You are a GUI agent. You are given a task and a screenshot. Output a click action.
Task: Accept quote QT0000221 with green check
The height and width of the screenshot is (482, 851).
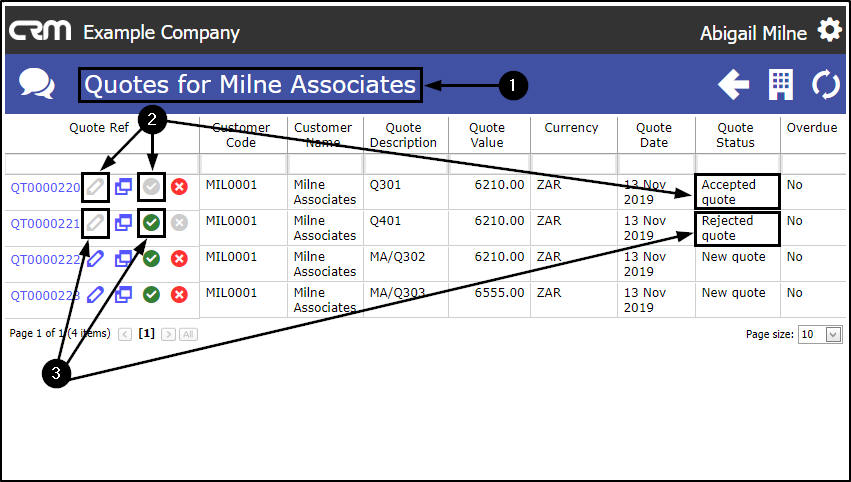pos(151,222)
